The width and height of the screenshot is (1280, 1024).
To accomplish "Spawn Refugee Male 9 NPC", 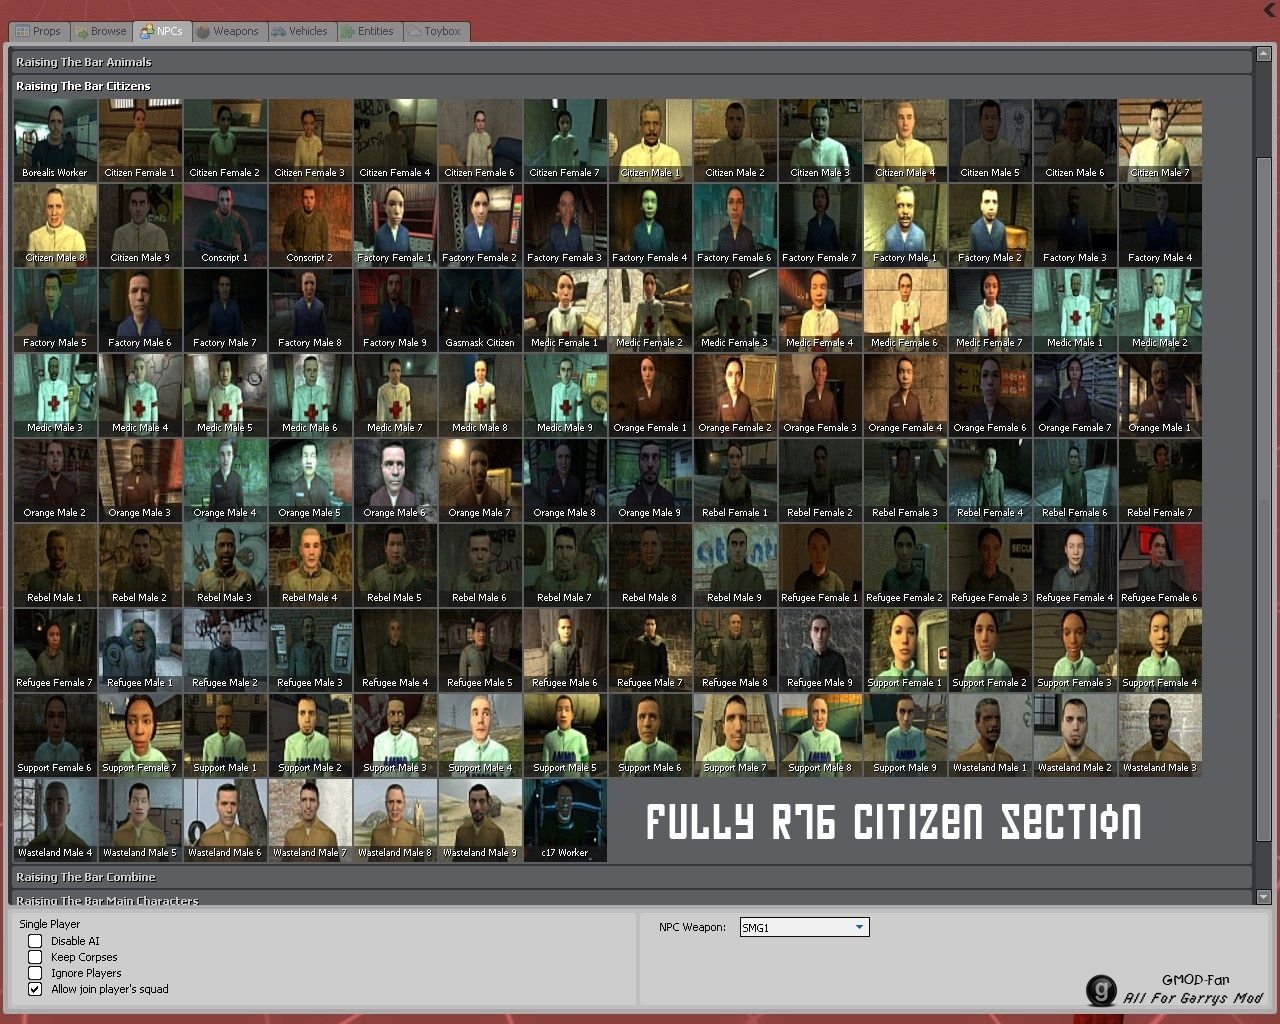I will (820, 650).
